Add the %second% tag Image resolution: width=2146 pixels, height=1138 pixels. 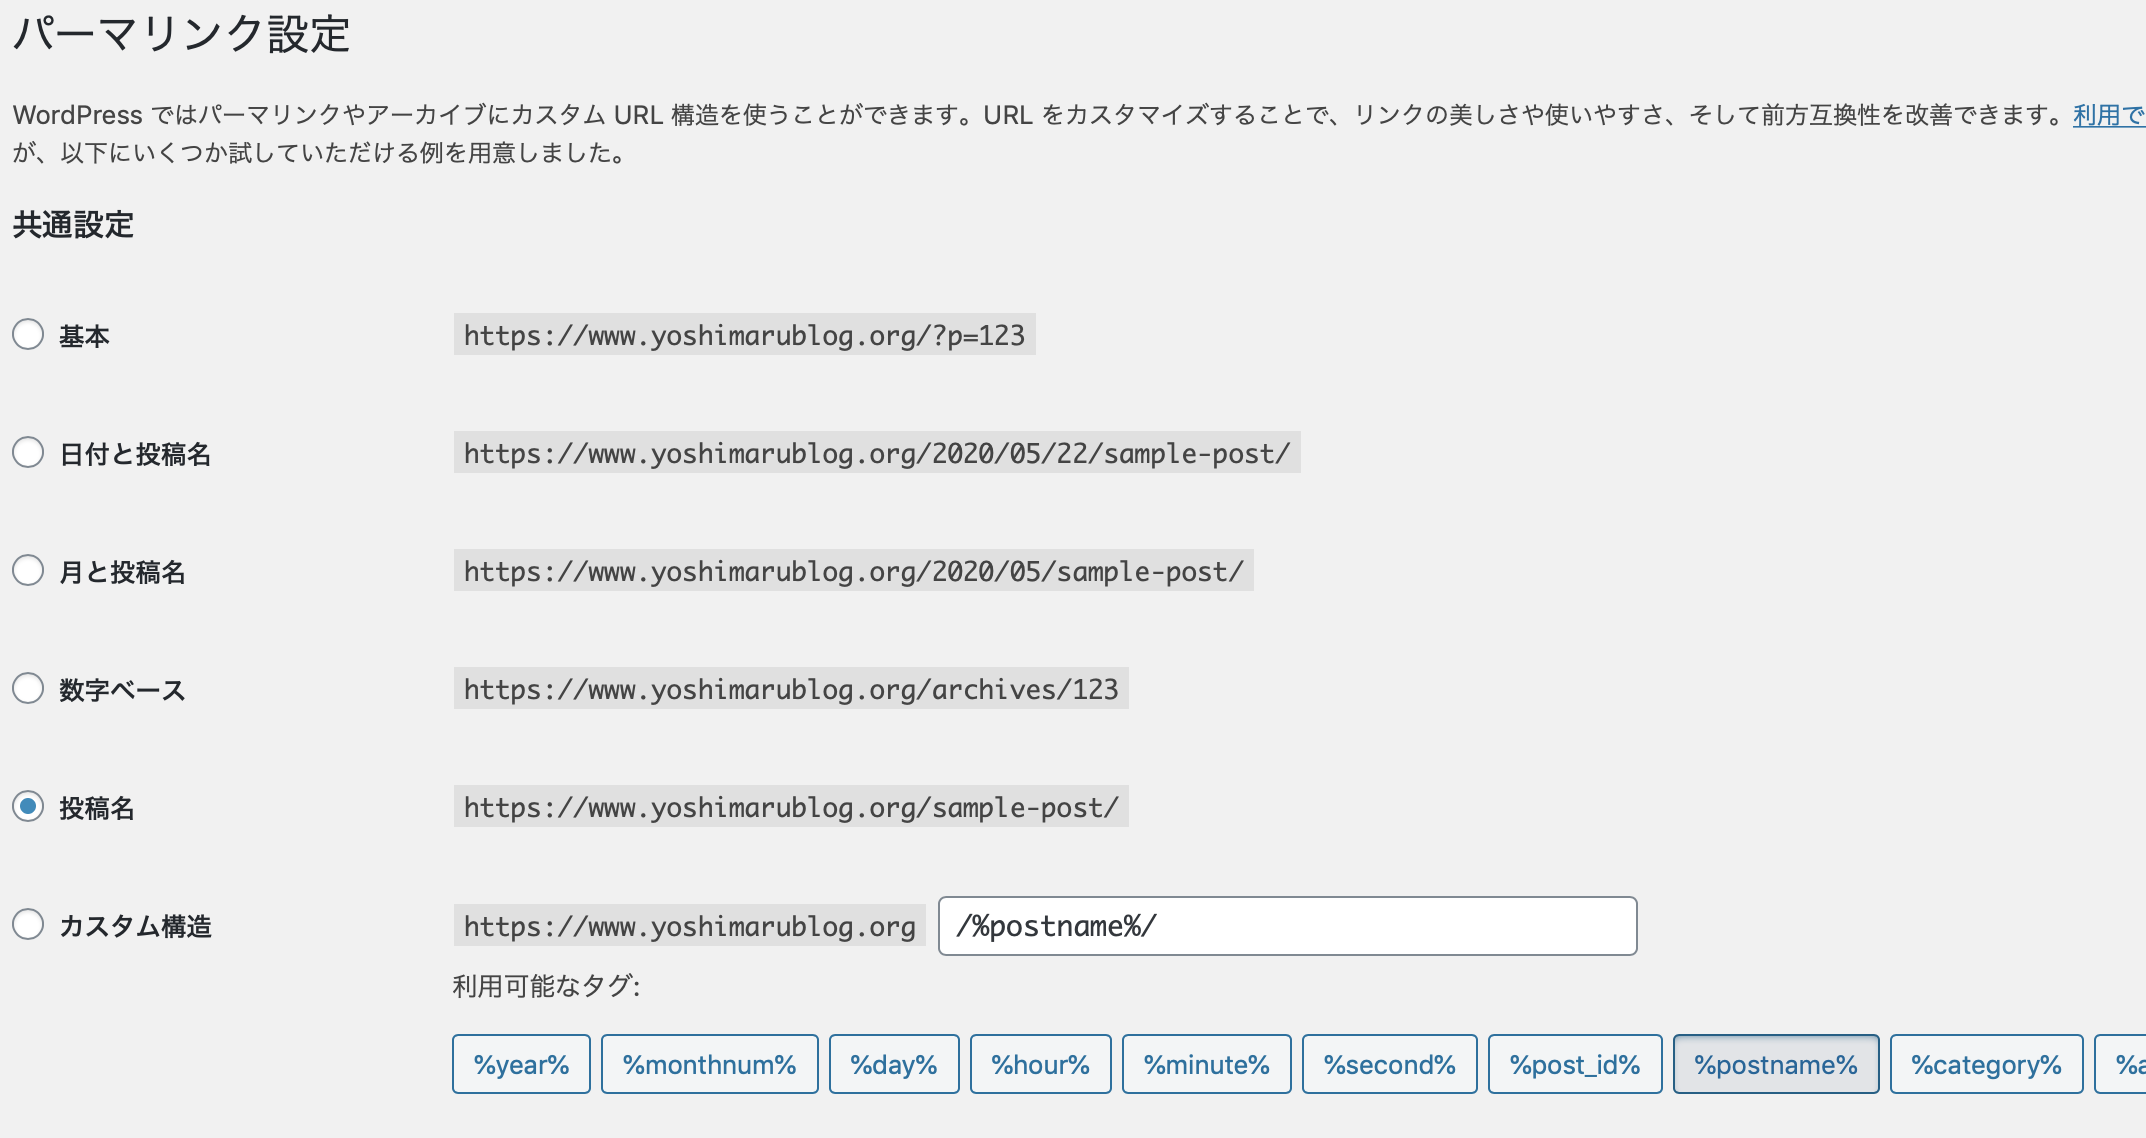[1389, 1064]
